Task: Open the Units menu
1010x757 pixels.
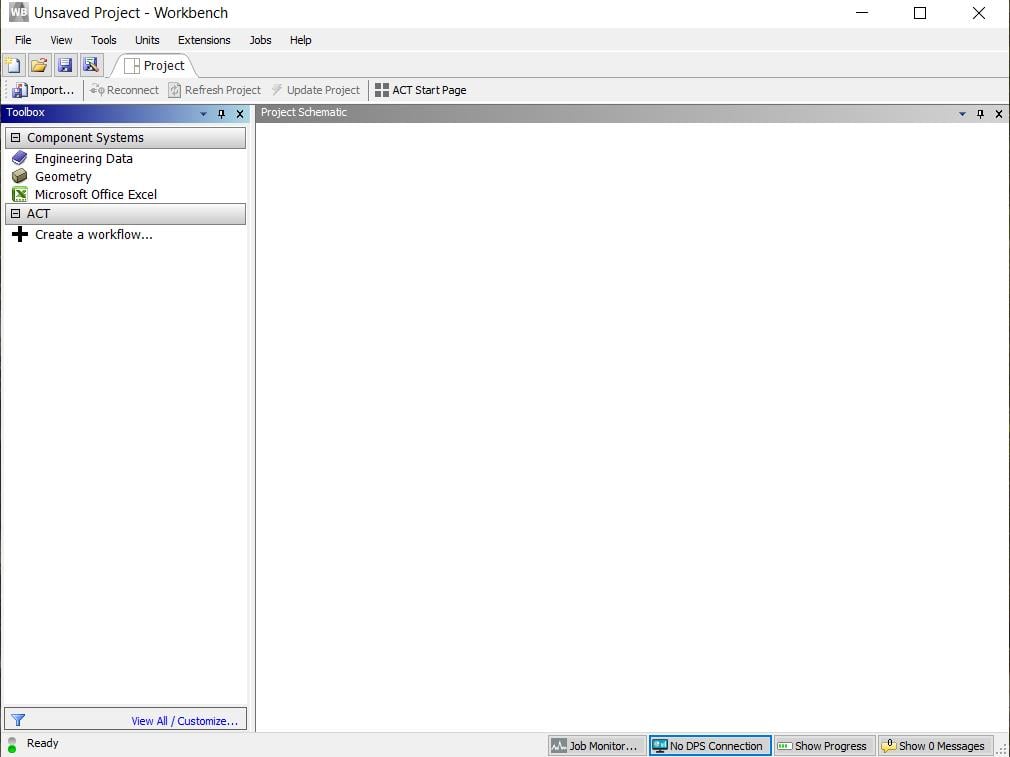Action: [x=147, y=40]
